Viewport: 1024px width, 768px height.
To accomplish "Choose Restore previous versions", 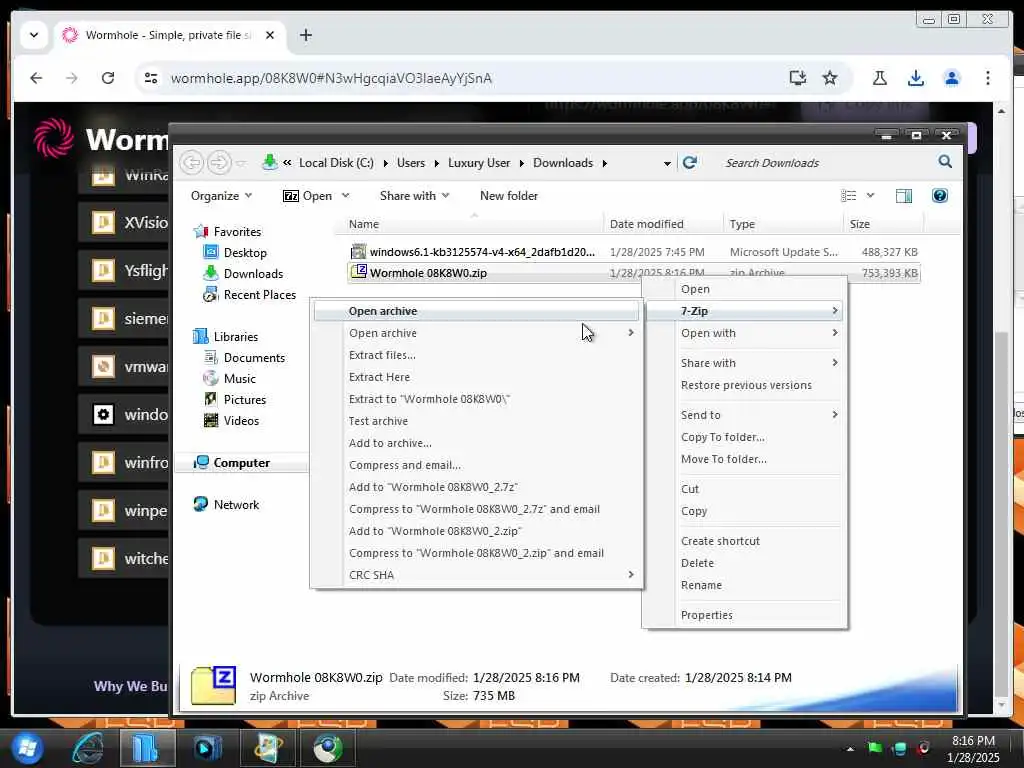I will click(x=746, y=385).
